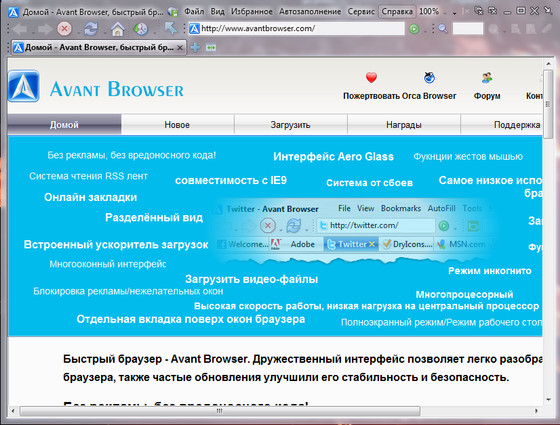Click the green arrows icon beside new tab
This screenshot has width=560, height=425.
pyautogui.click(x=211, y=48)
